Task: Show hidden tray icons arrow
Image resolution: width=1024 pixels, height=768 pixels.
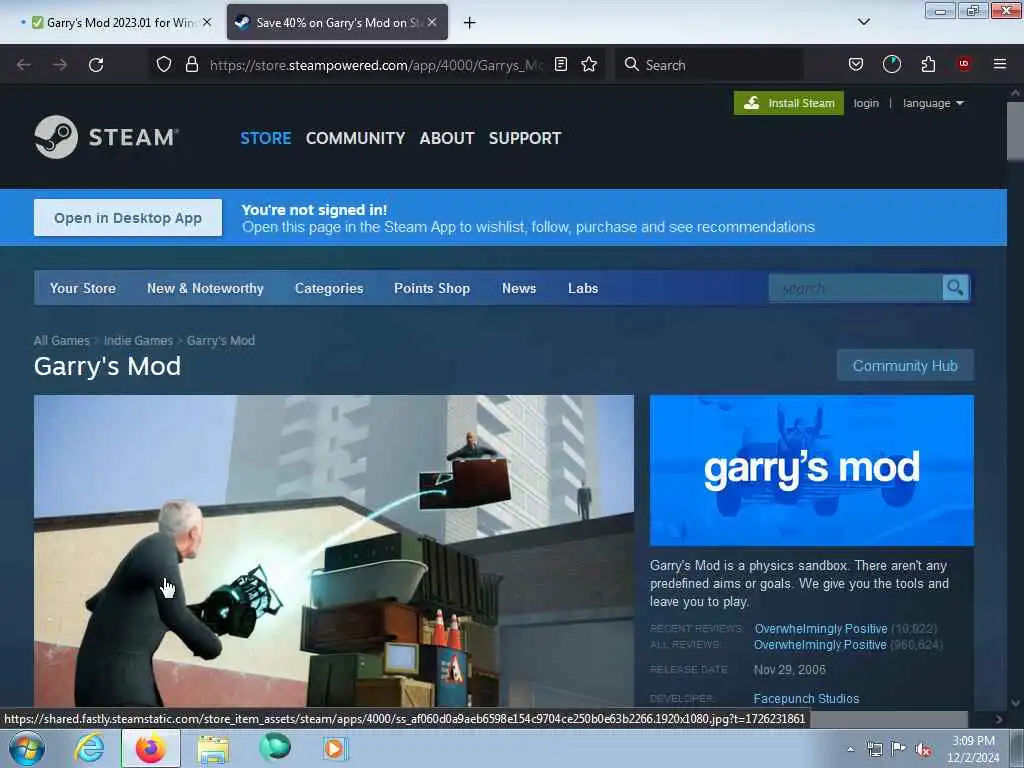Action: (850, 750)
